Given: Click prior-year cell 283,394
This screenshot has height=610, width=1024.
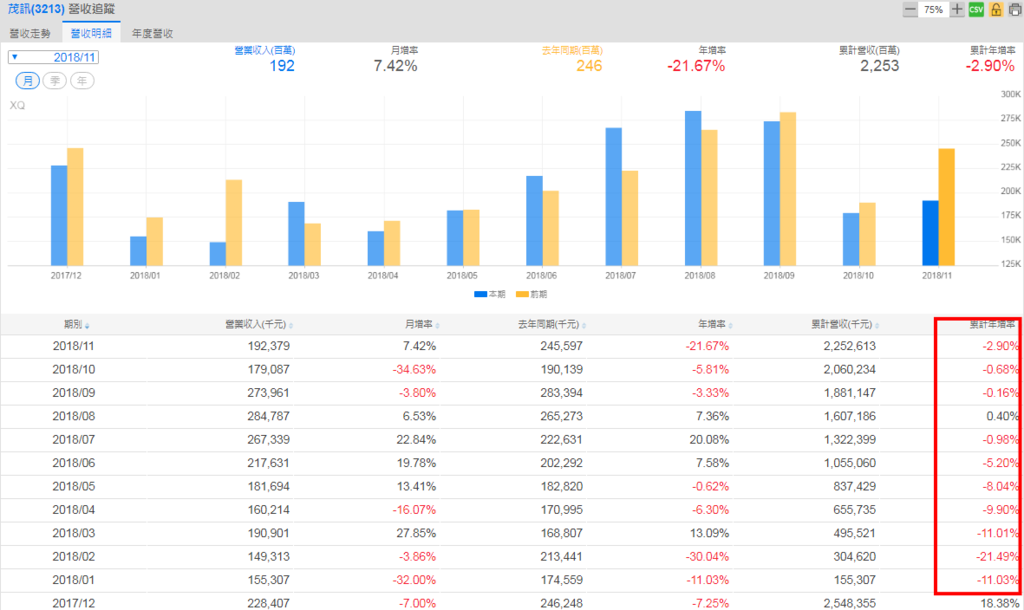Looking at the screenshot, I should pos(562,393).
